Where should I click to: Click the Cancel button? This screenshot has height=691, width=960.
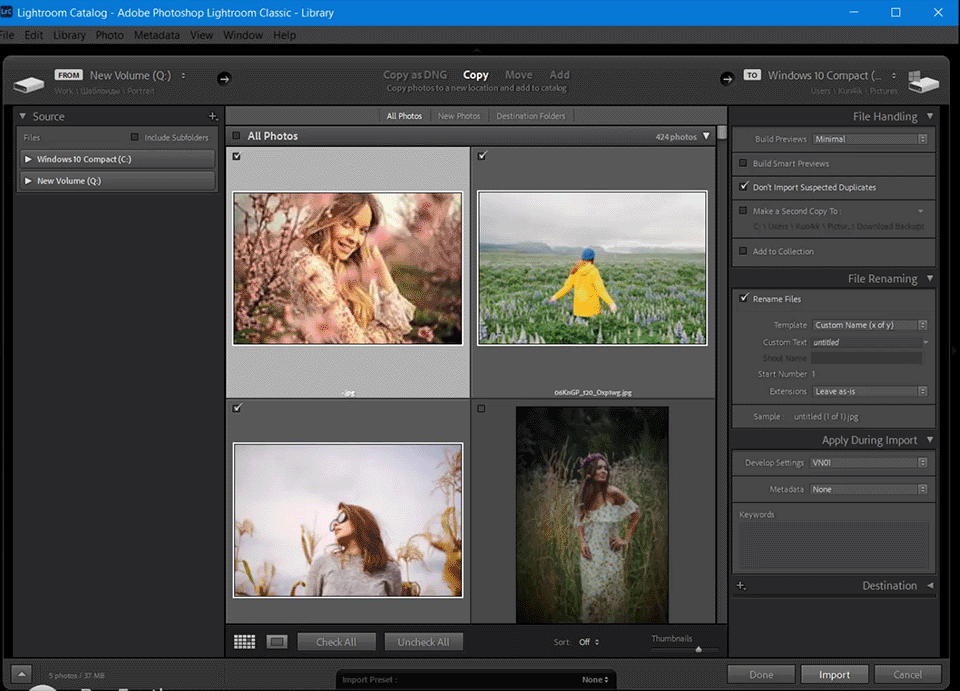907,674
